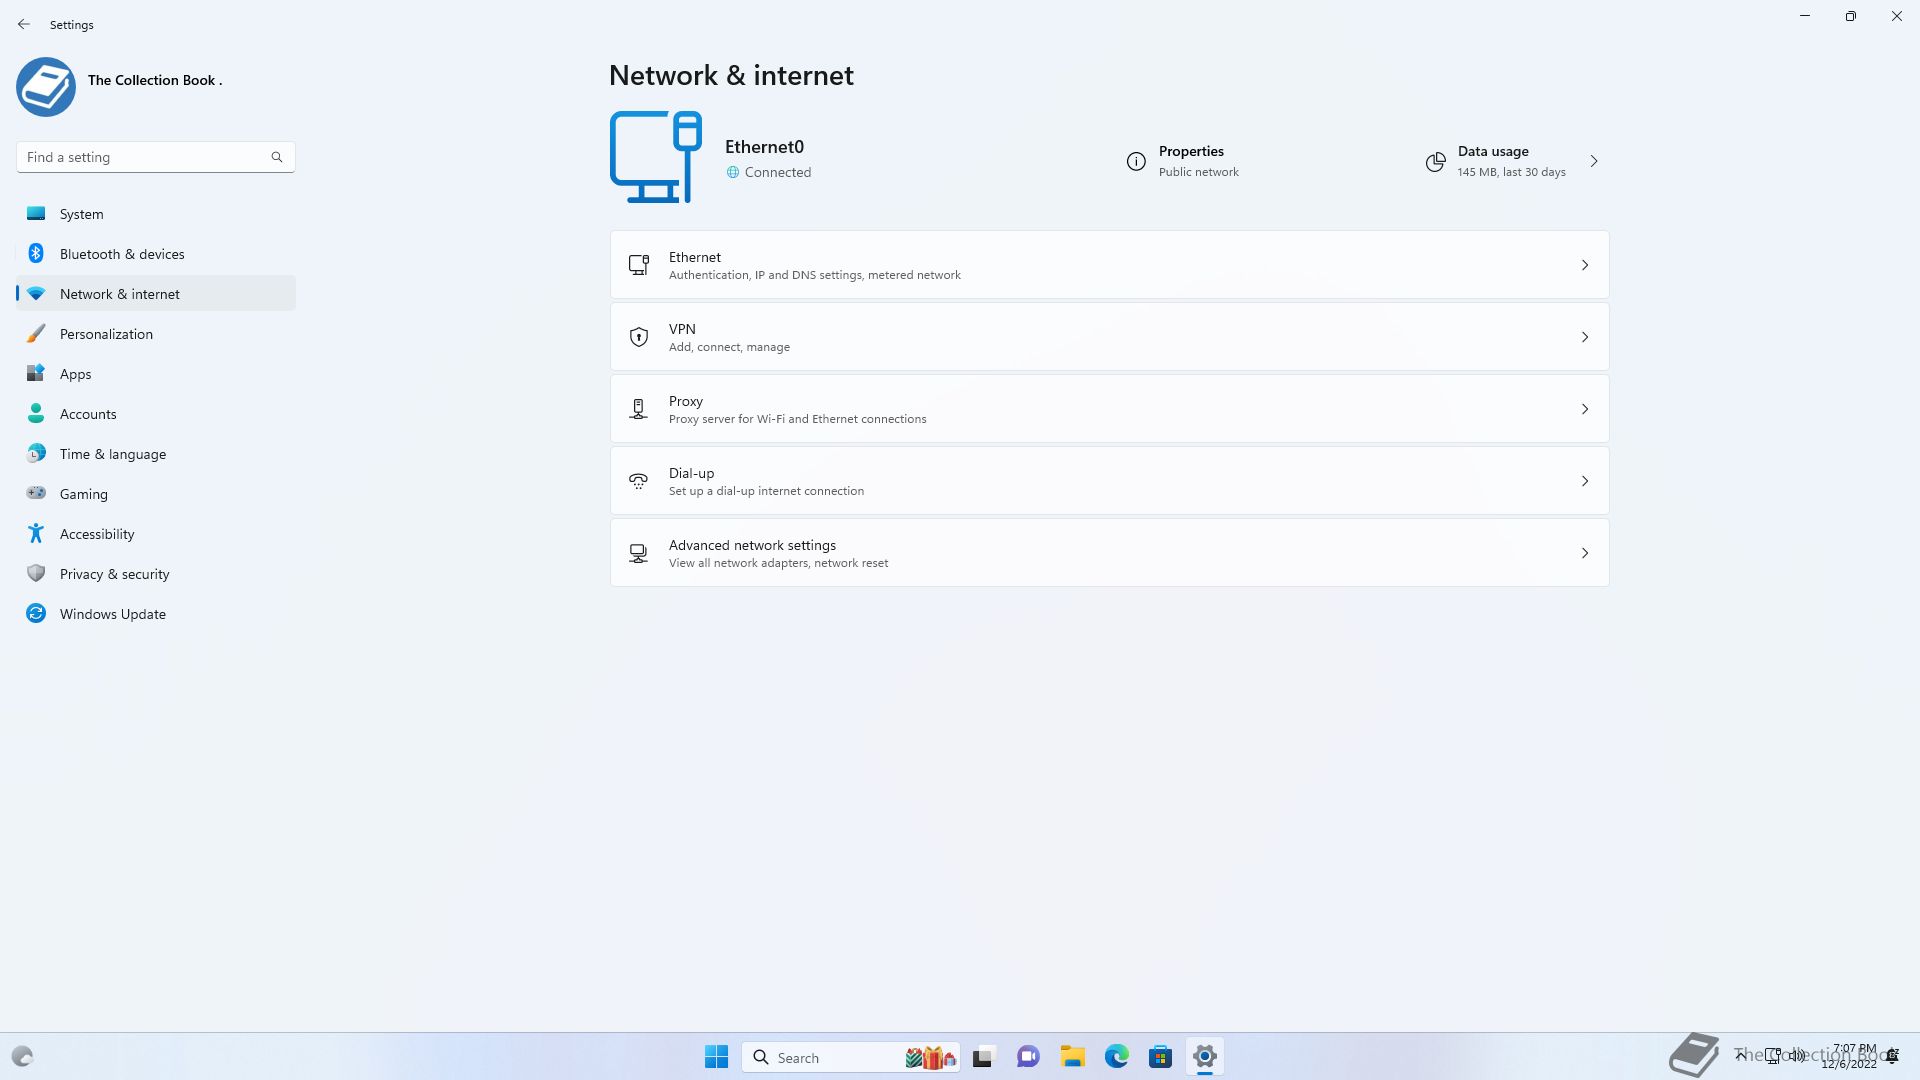Image resolution: width=1920 pixels, height=1080 pixels.
Task: Open Accounts settings
Action: [x=156, y=414]
